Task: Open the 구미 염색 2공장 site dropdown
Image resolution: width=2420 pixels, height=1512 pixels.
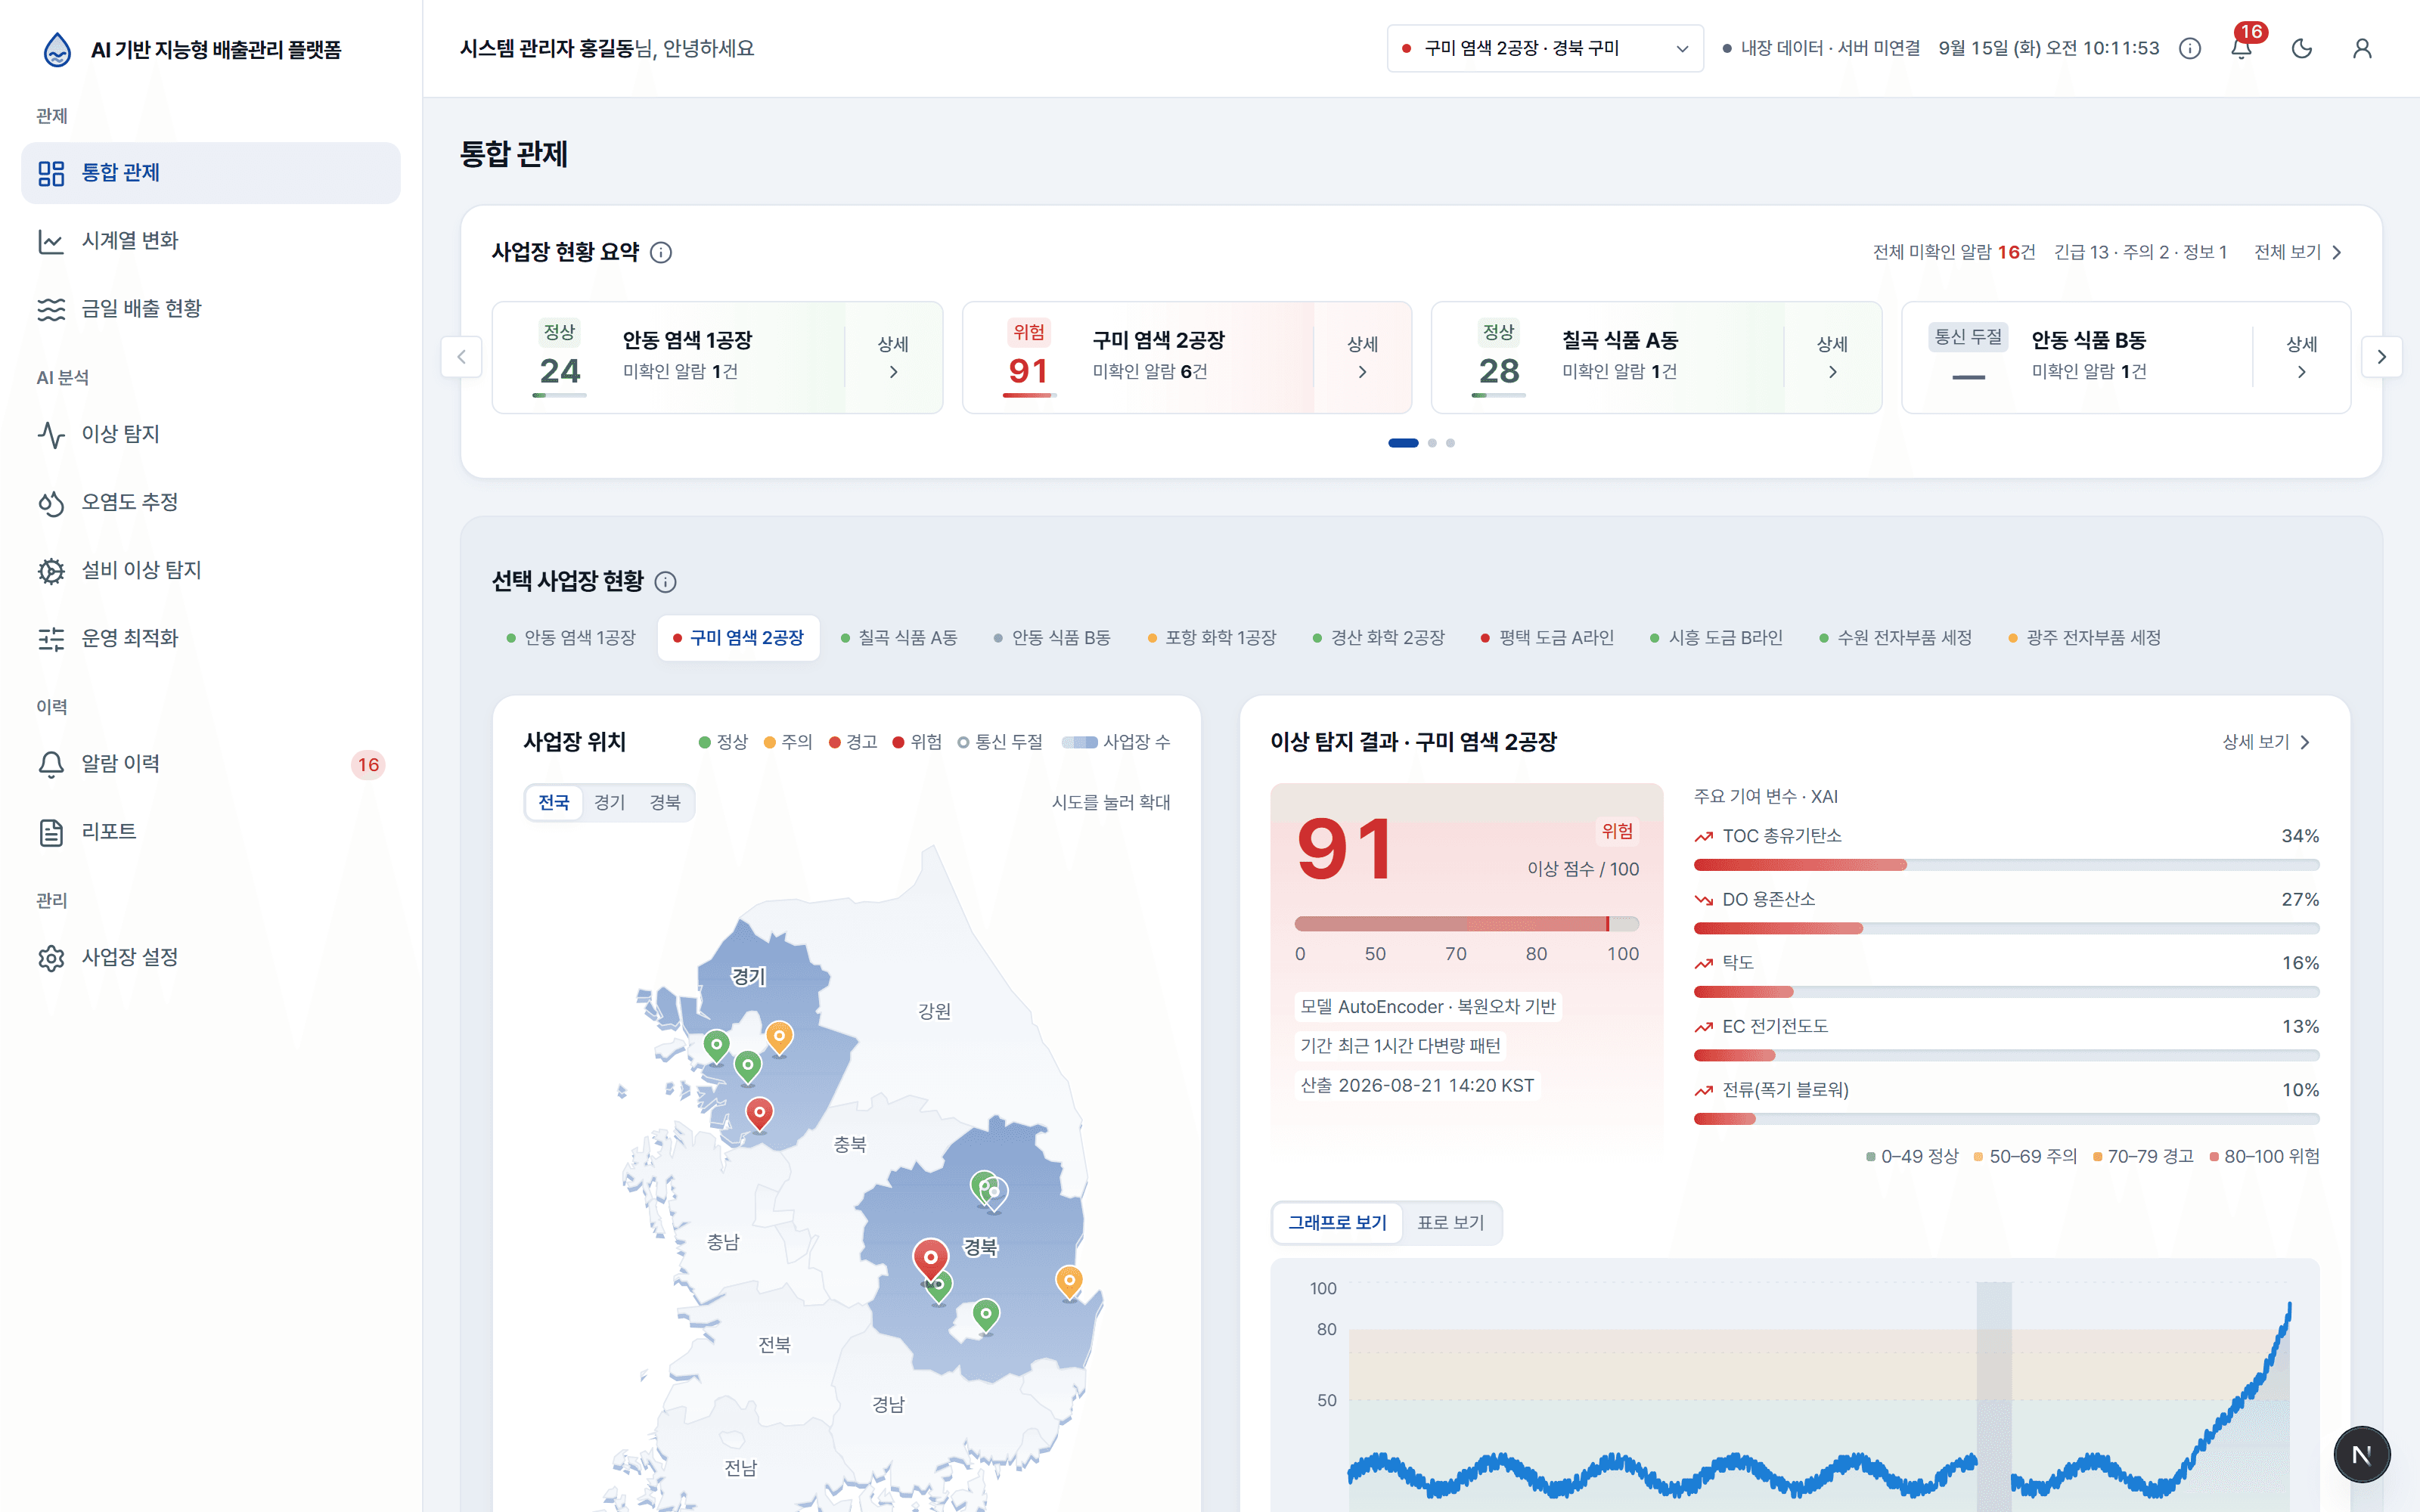Action: (x=1545, y=48)
